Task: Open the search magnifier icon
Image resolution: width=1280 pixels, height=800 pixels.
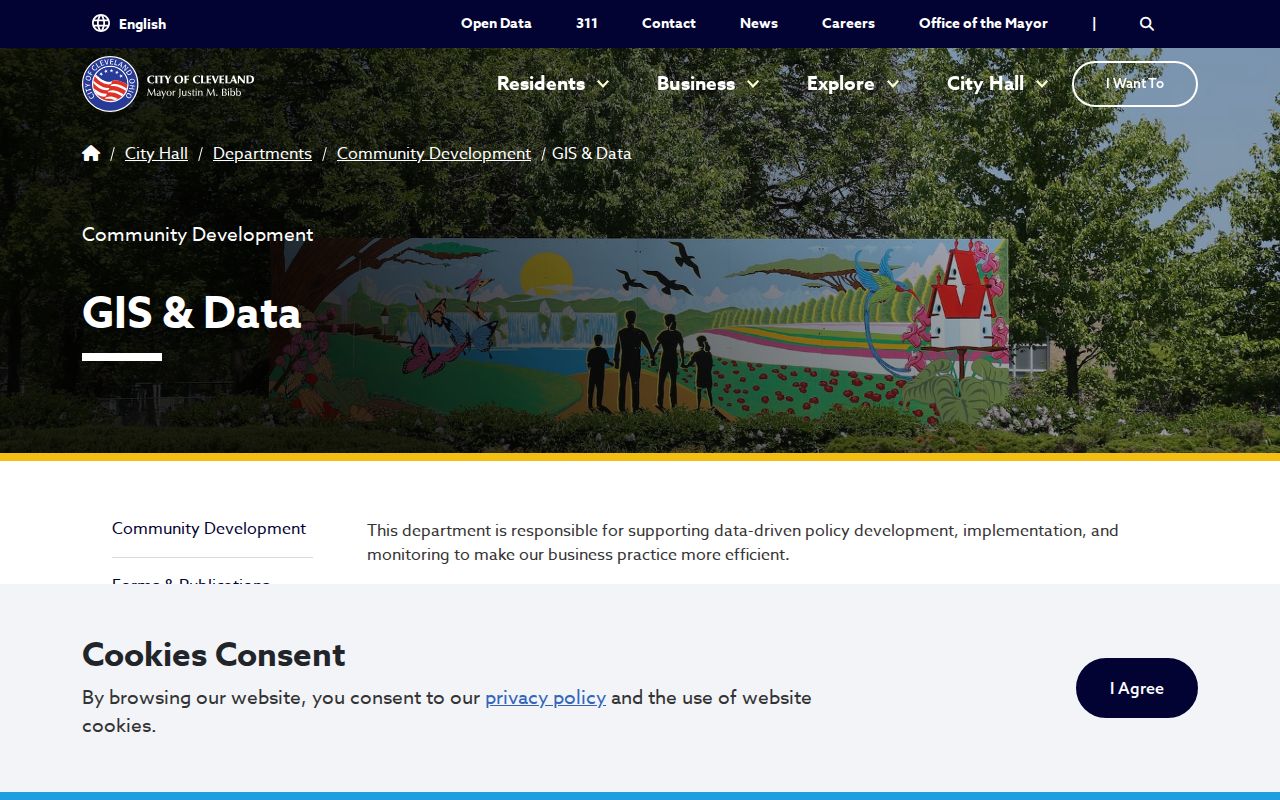Action: [1147, 23]
